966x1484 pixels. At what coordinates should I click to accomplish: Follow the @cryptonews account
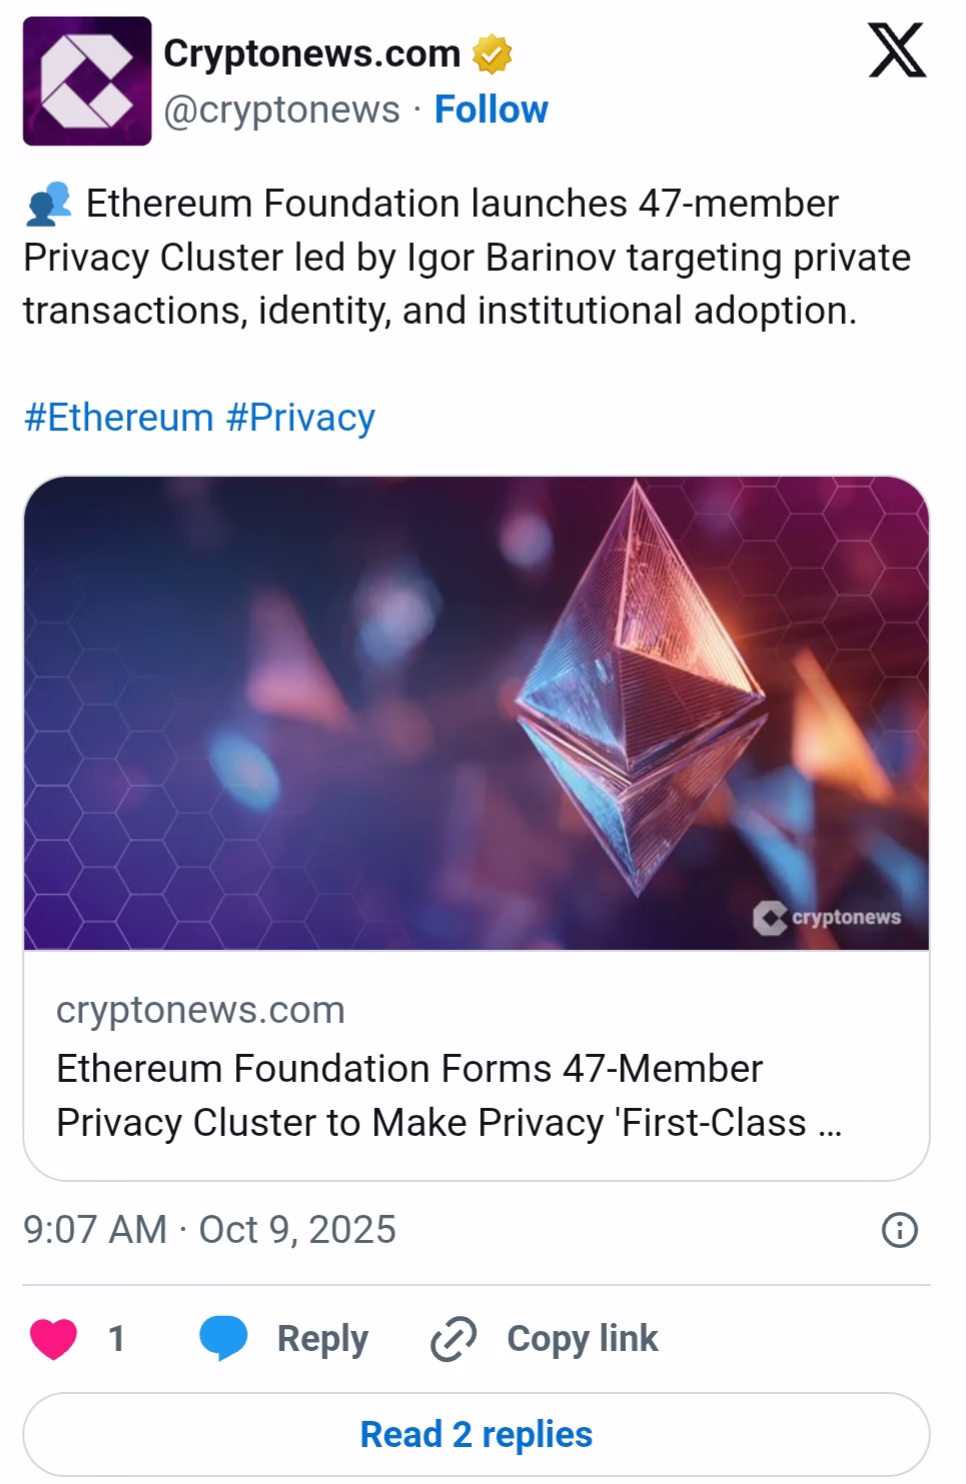490,109
